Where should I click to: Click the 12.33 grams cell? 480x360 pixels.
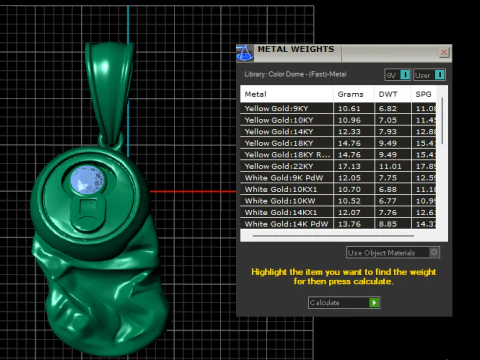tap(354, 132)
